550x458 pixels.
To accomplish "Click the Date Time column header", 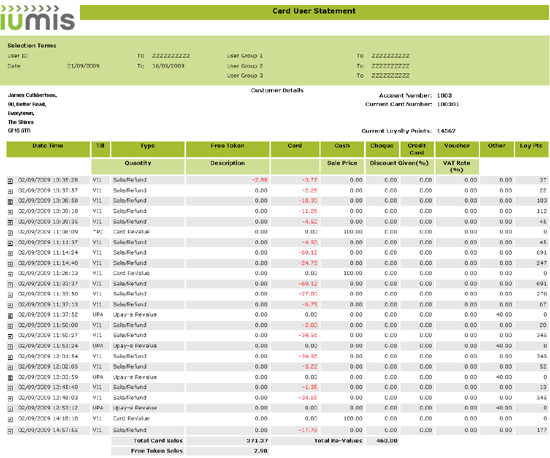I will 48,149.
